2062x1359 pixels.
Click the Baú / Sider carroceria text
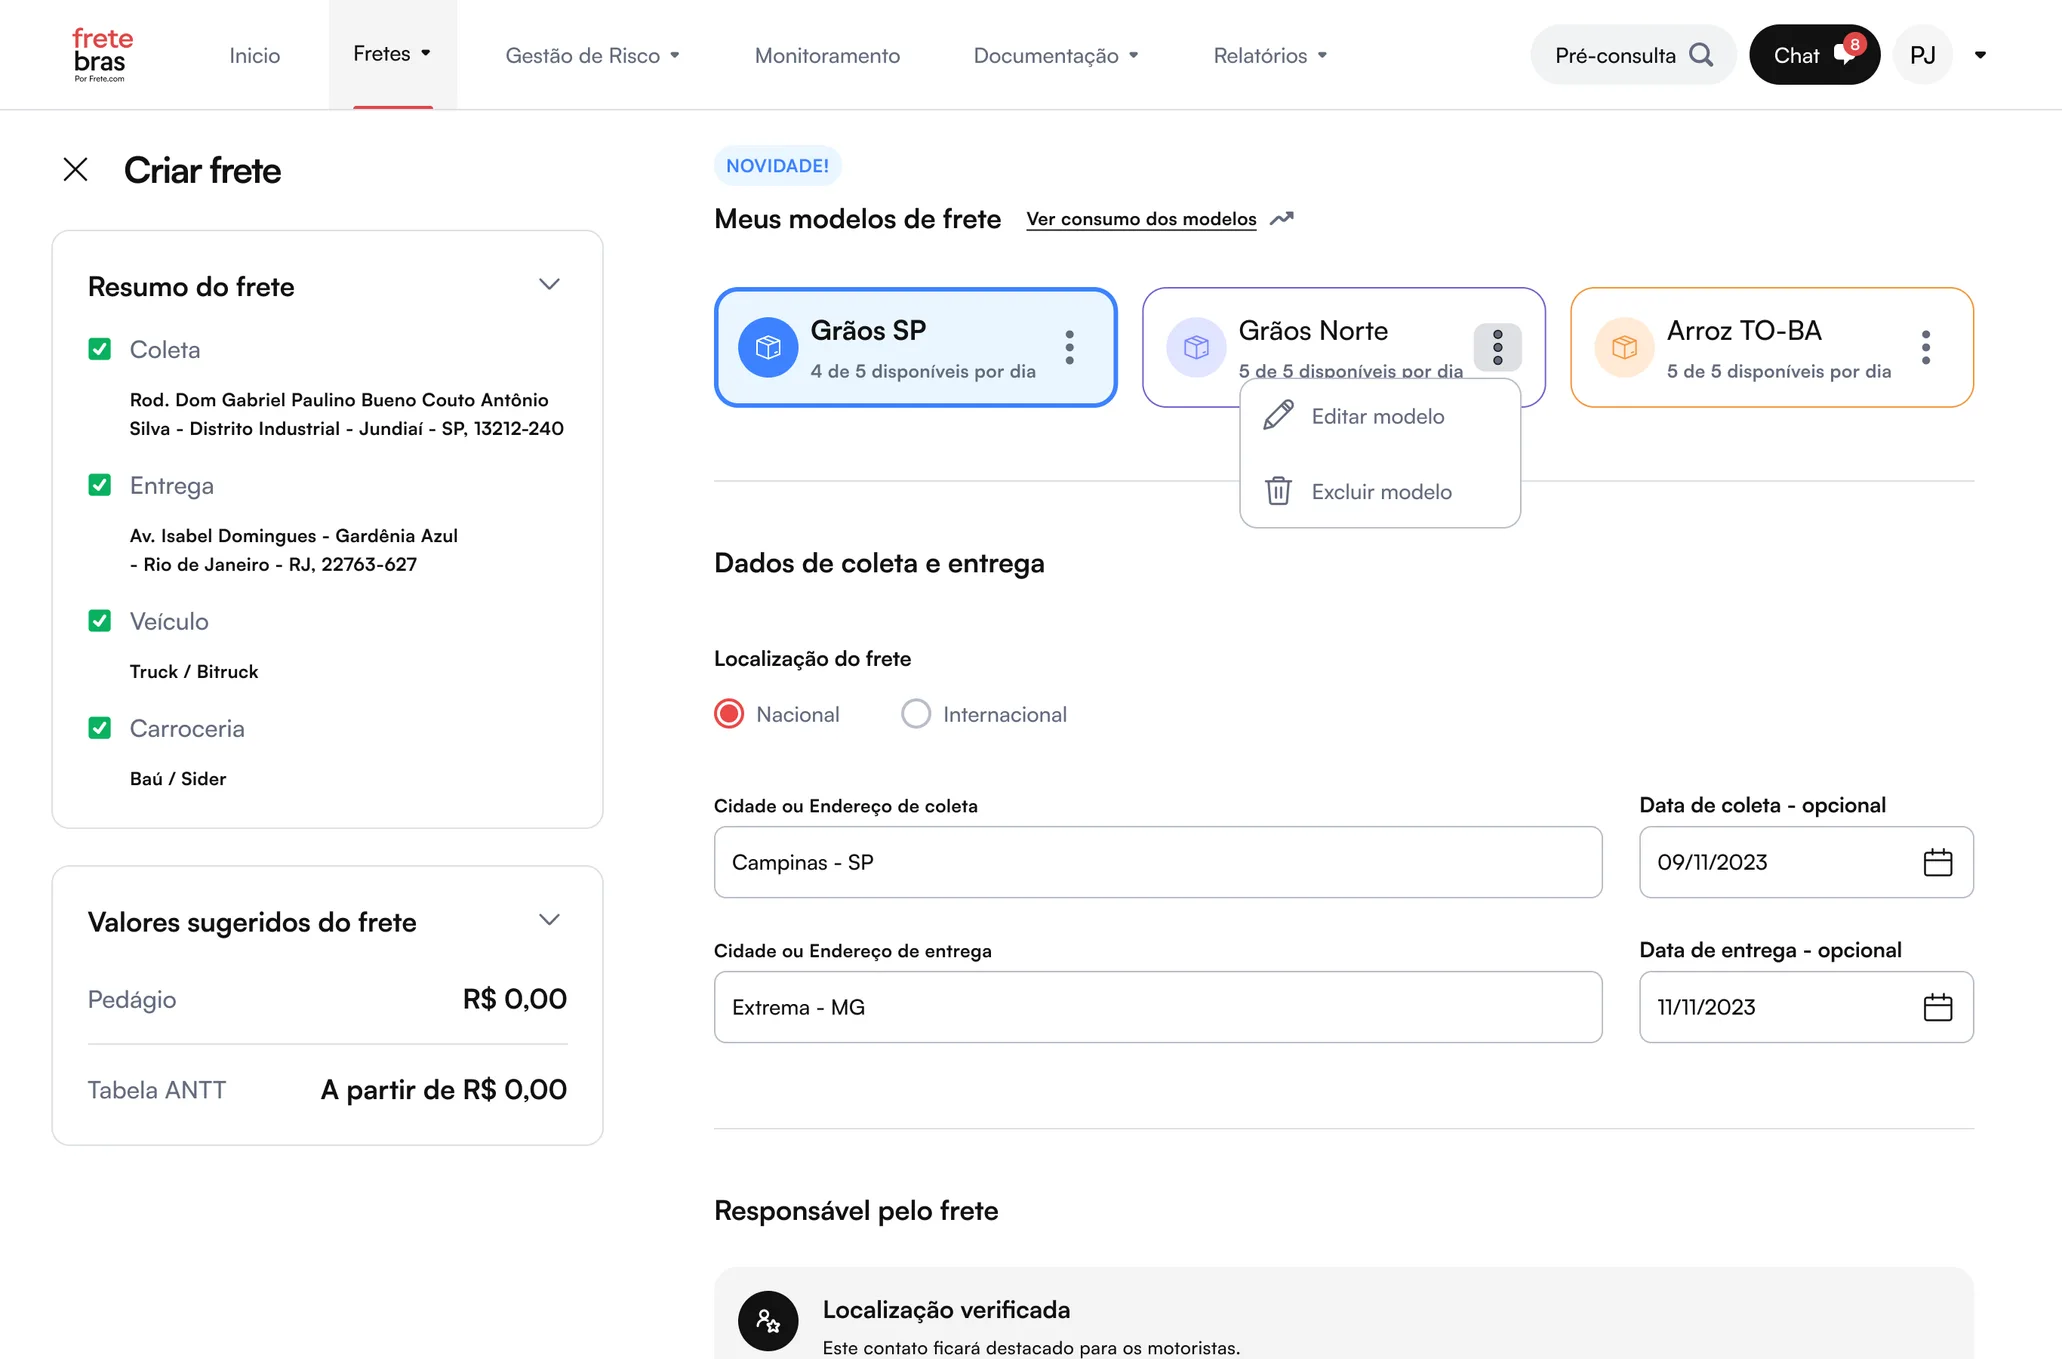point(178,779)
